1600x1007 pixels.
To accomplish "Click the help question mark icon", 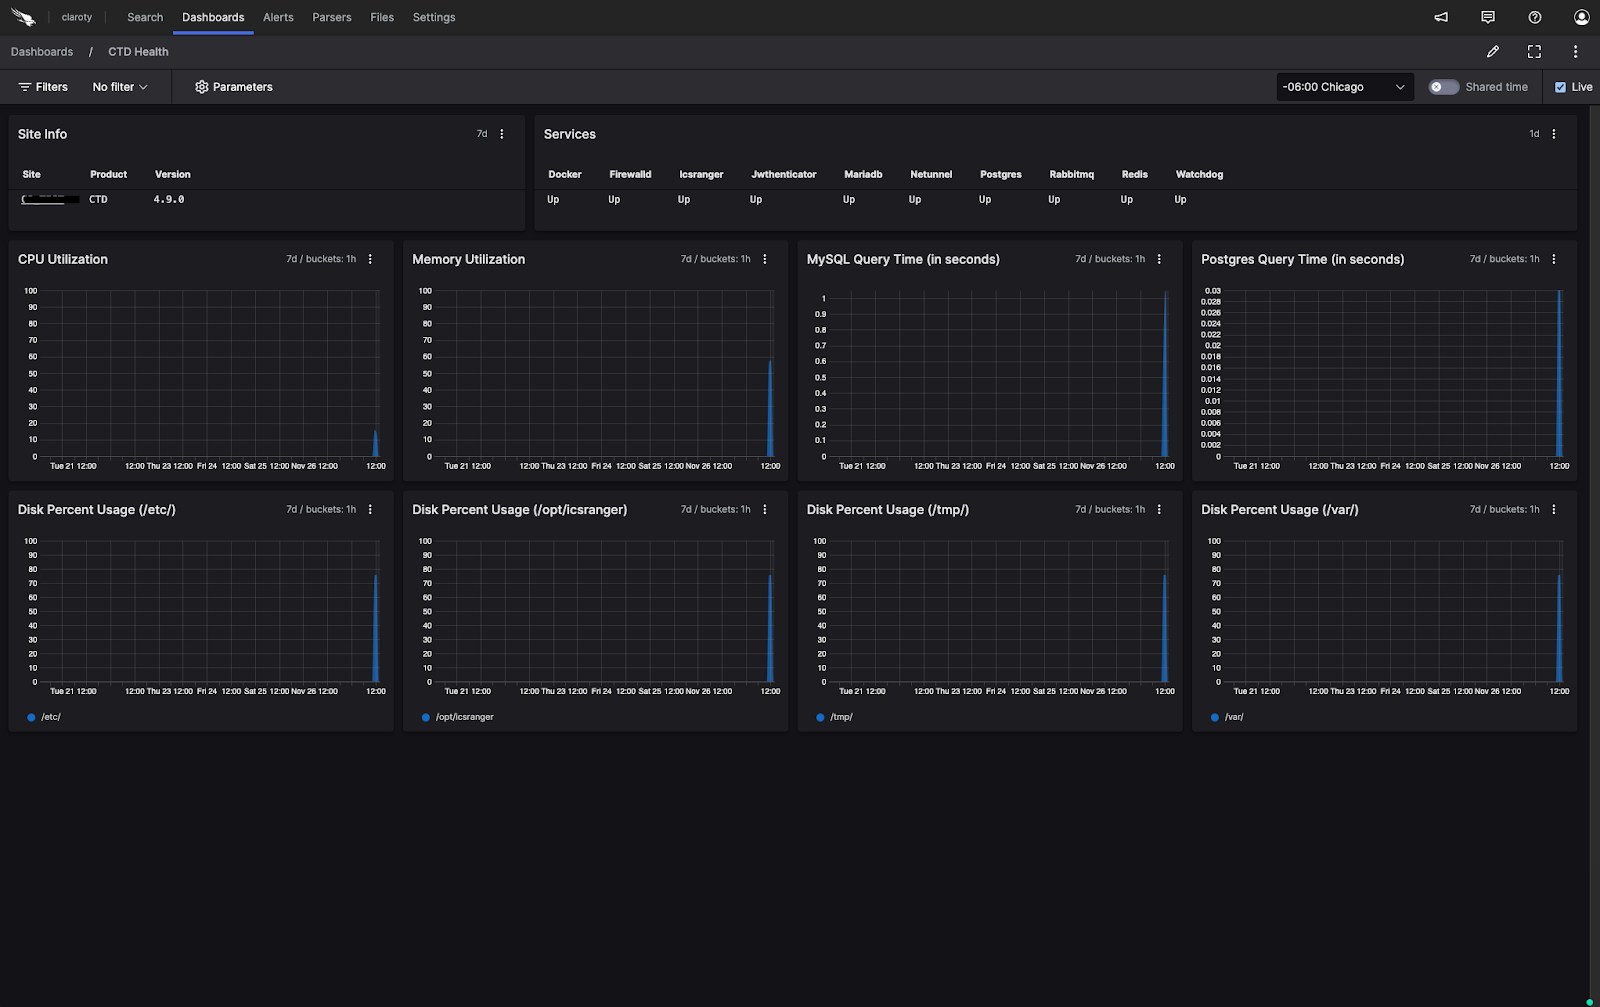I will [x=1534, y=17].
